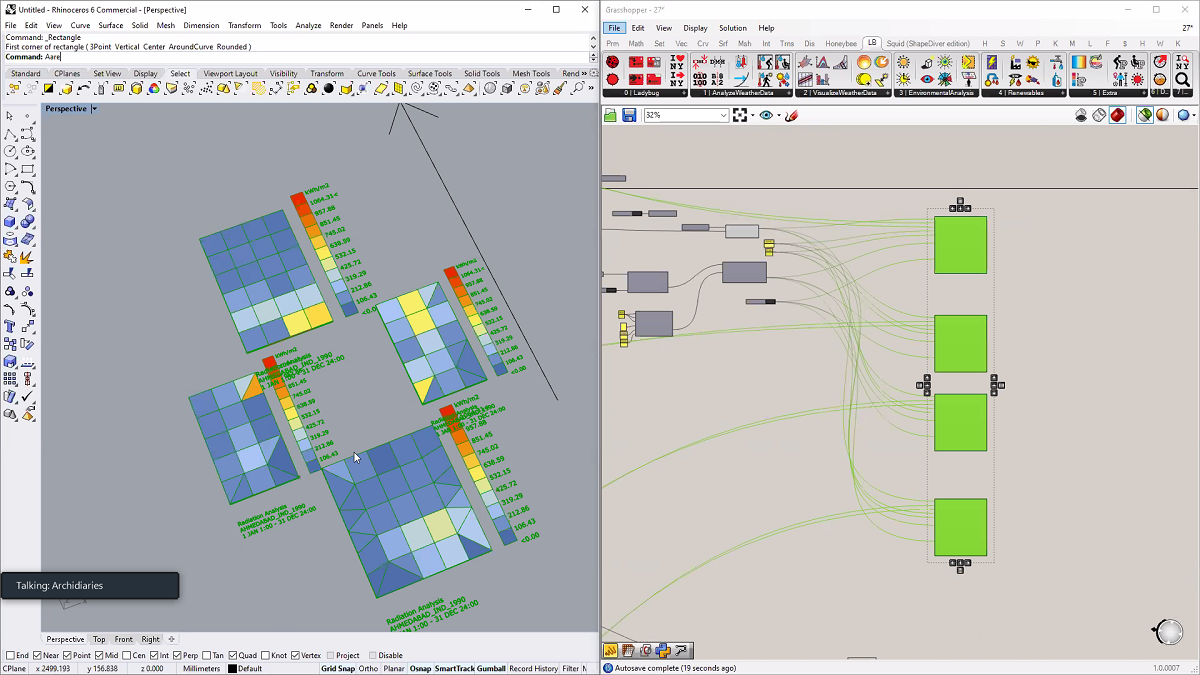Click the Zoom Extents icon in Grasshopper
Screen dimensions: 1200x675
pyautogui.click(x=740, y=116)
